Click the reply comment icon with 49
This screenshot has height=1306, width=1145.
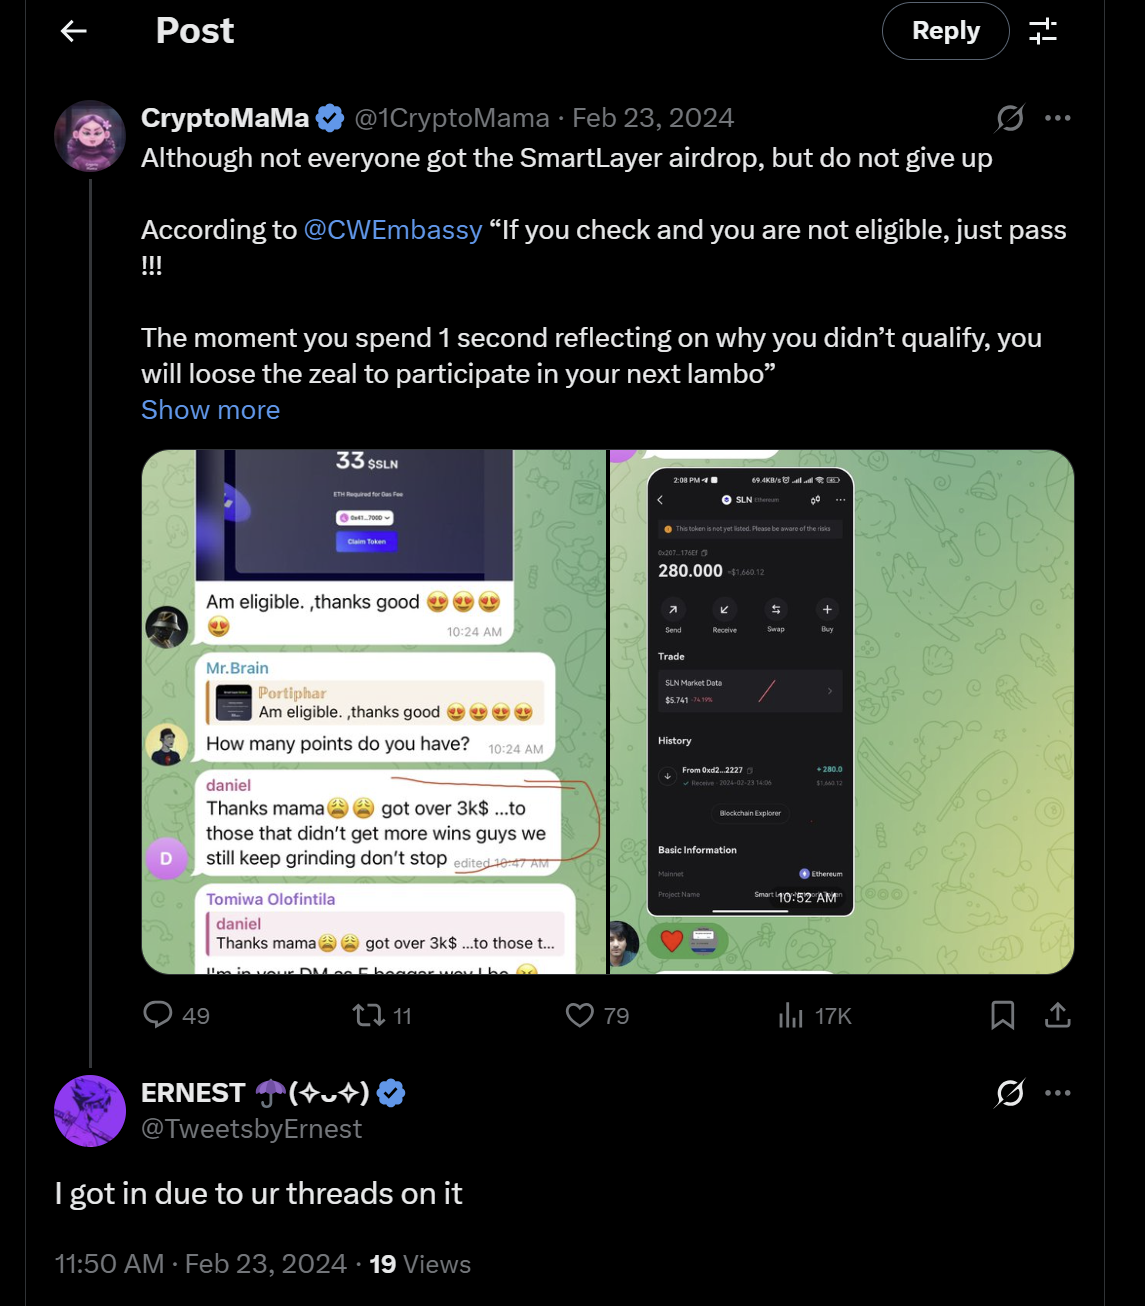point(159,1015)
